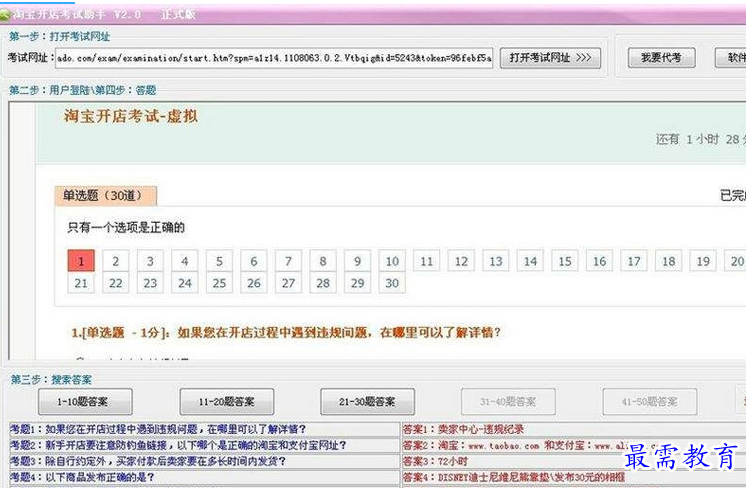Viewport: 746px width, 488px height.
Task: Go to question number 14
Action: click(530, 261)
